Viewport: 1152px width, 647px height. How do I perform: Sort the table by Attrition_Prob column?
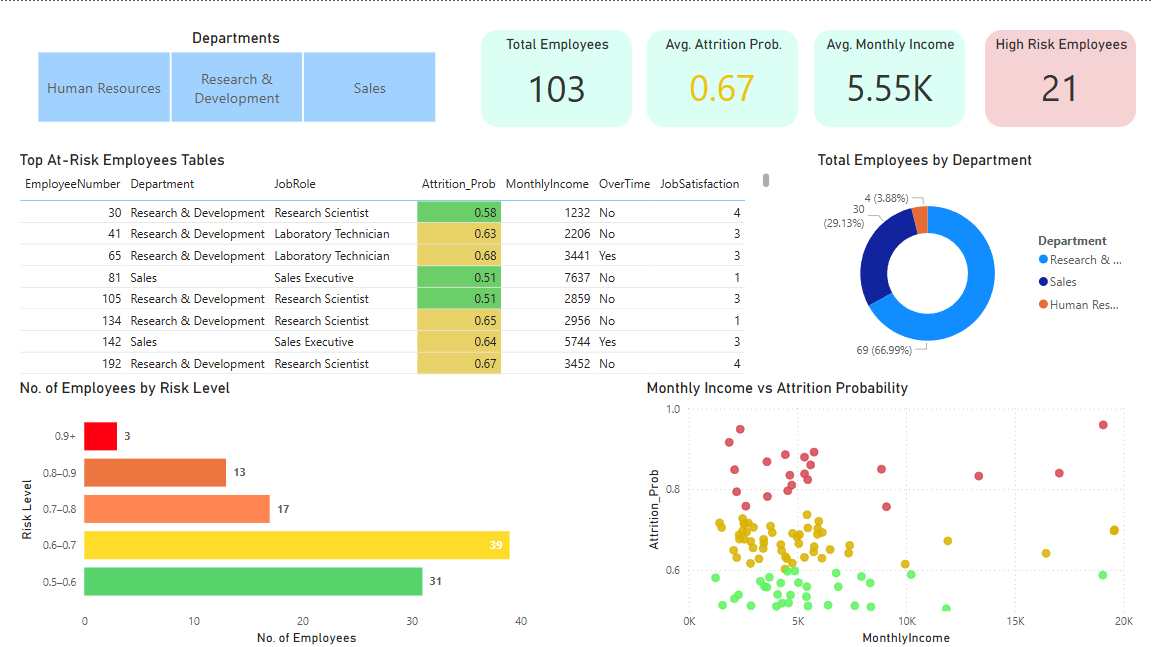point(459,183)
